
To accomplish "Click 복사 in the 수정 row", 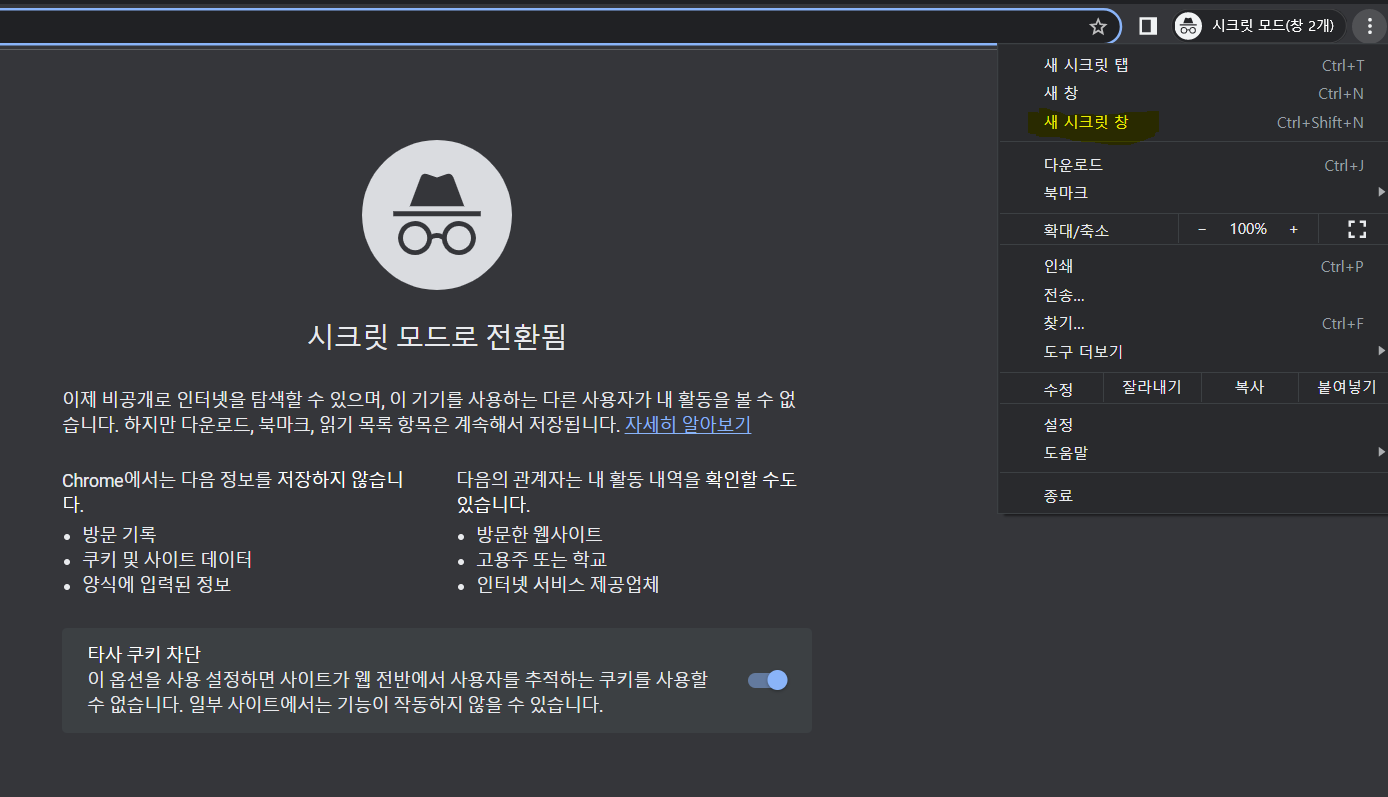I will tap(1249, 387).
